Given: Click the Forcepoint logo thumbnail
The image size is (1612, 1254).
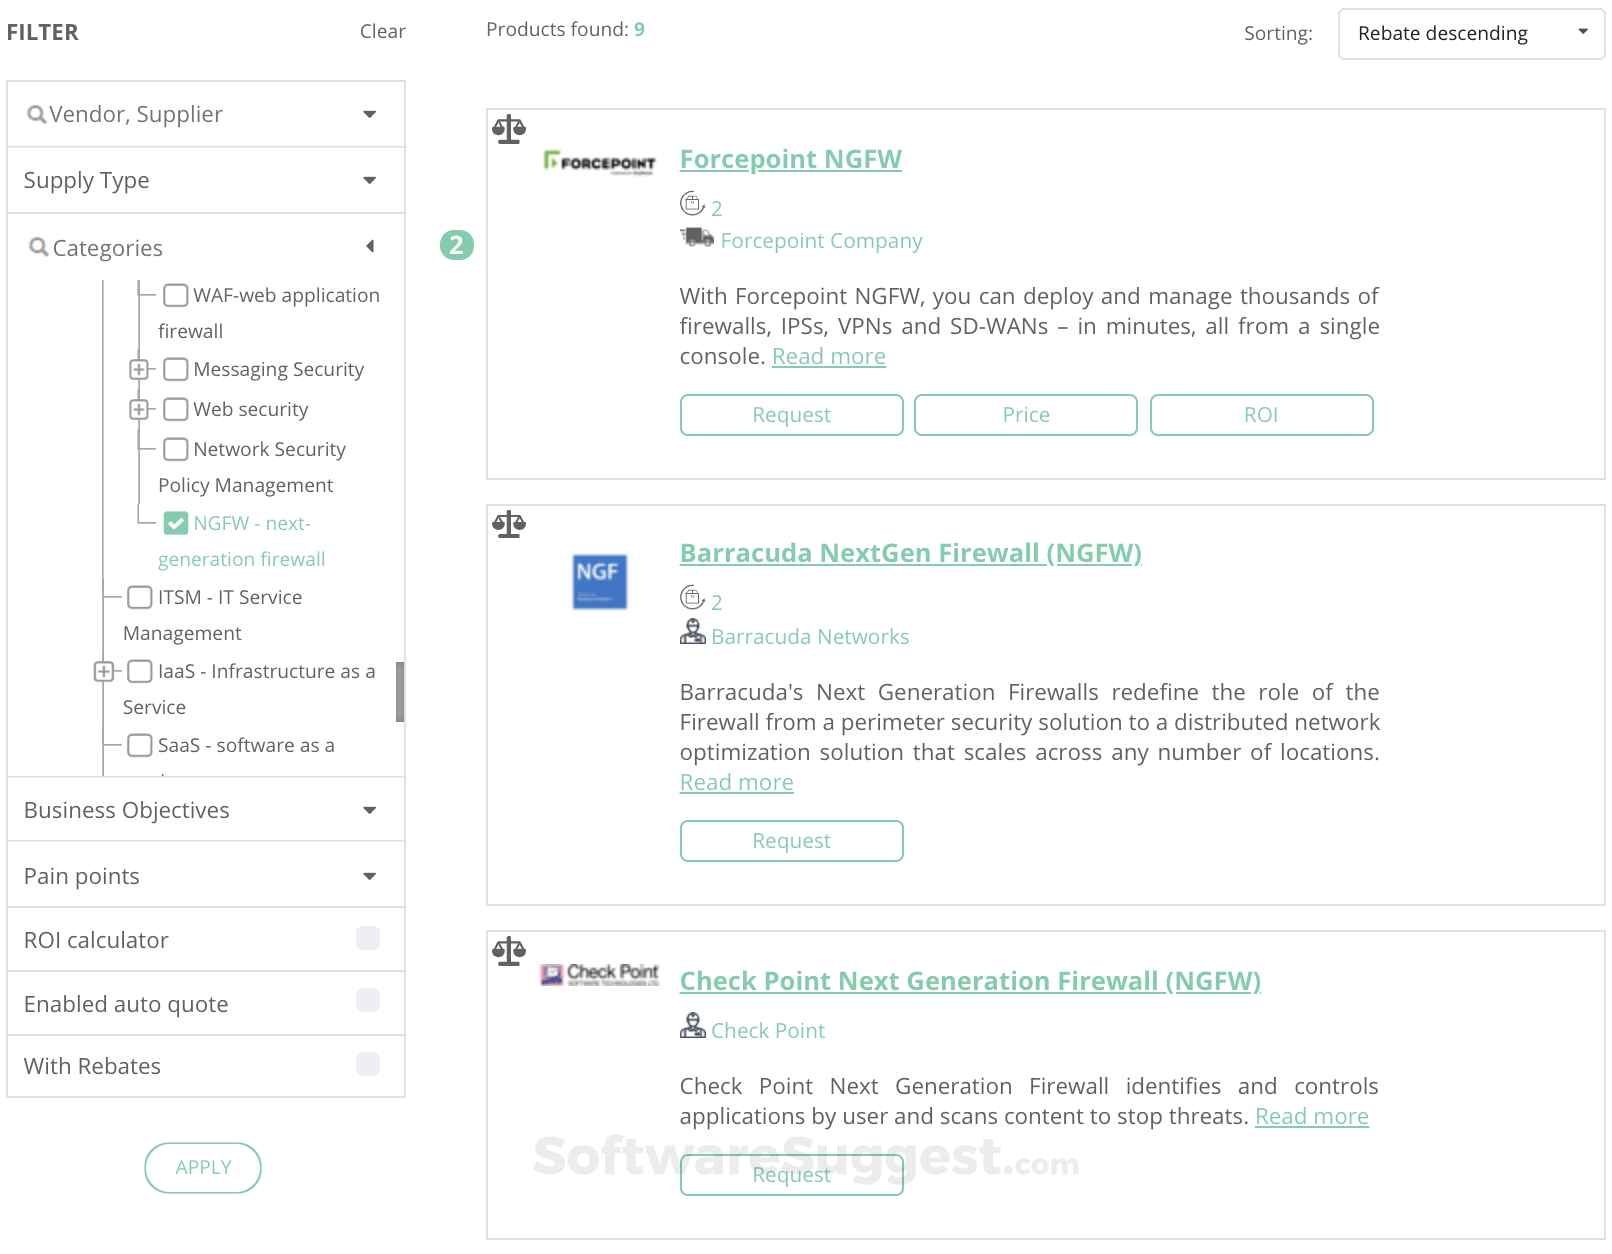Looking at the screenshot, I should (599, 162).
